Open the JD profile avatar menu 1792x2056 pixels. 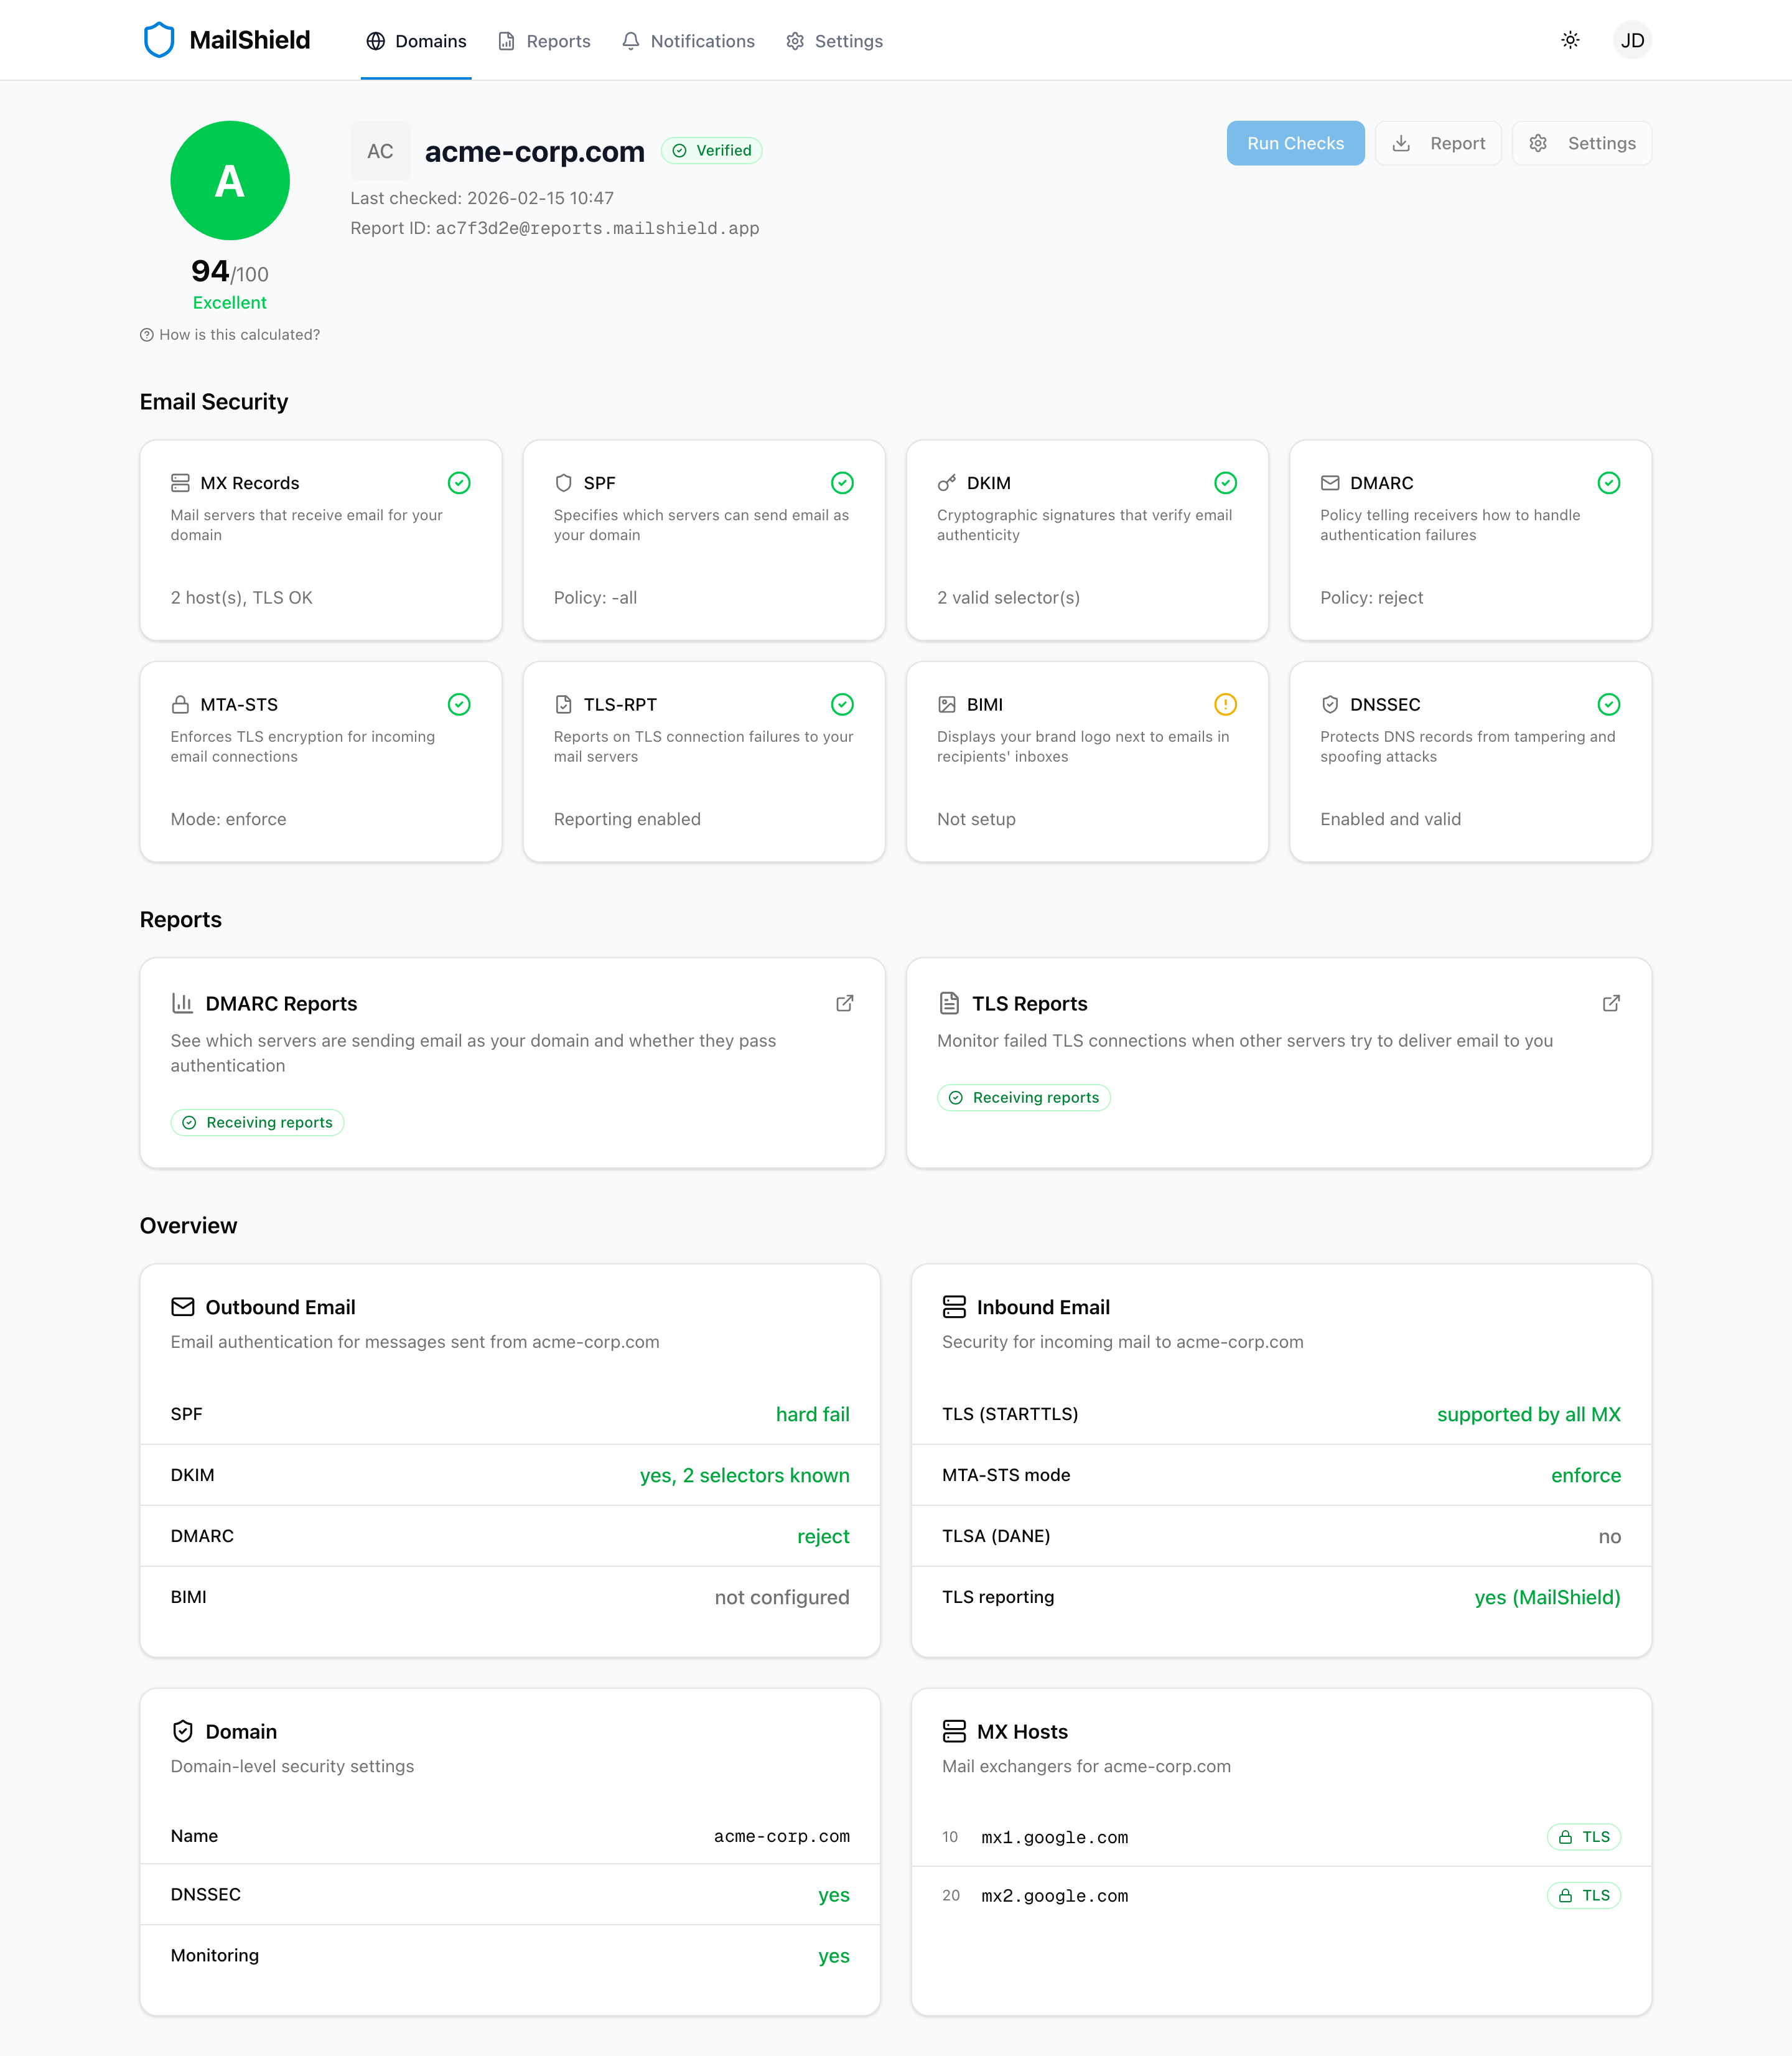1633,40
